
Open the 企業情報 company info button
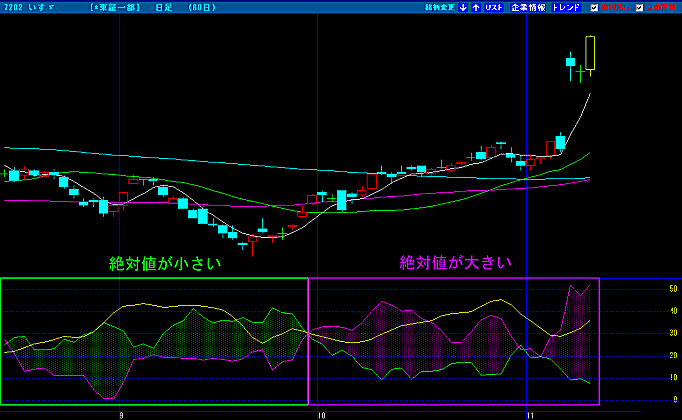point(528,7)
